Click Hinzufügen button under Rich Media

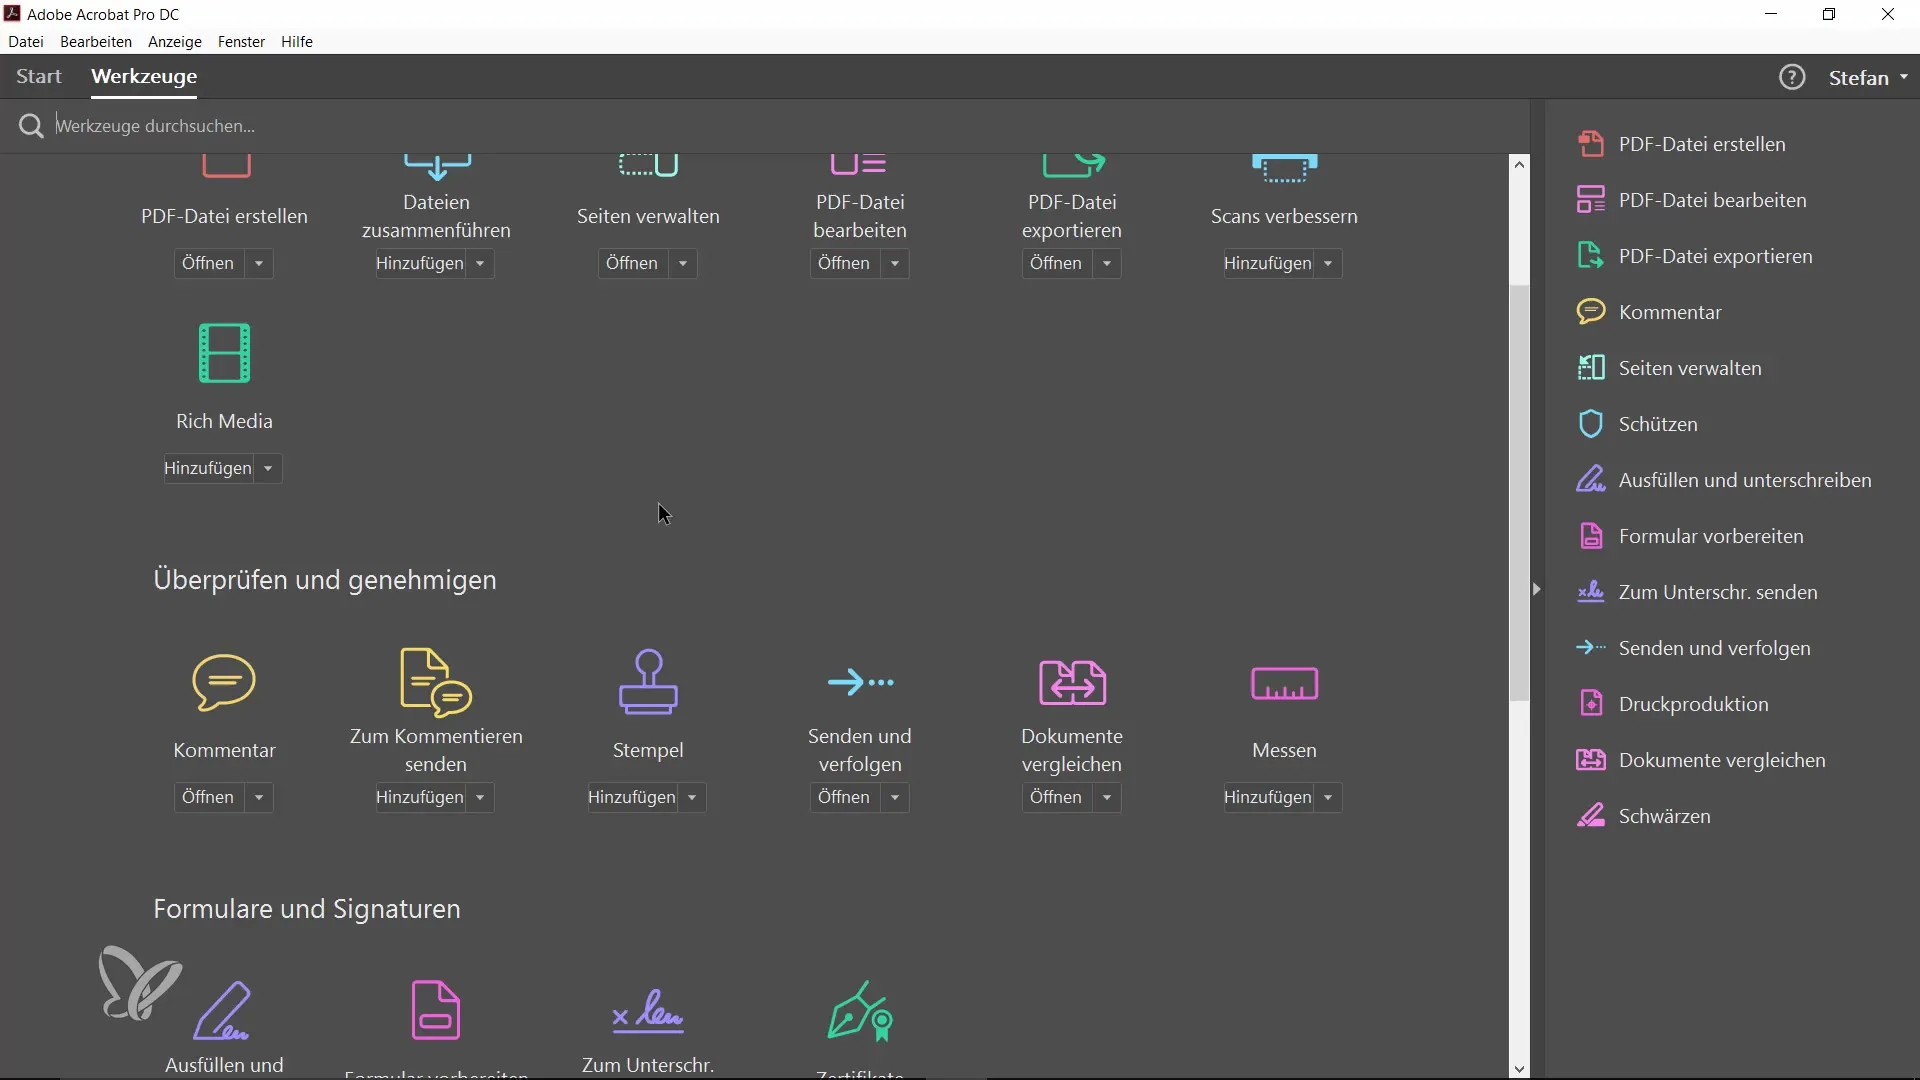pos(208,469)
